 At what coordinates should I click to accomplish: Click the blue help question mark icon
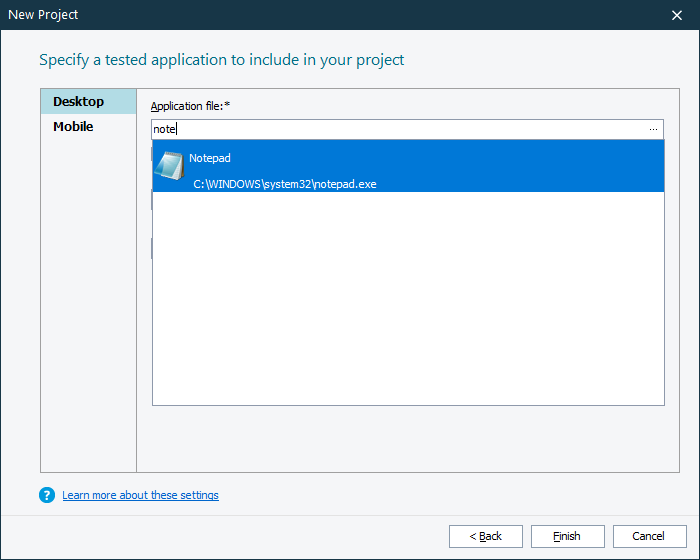pos(47,495)
